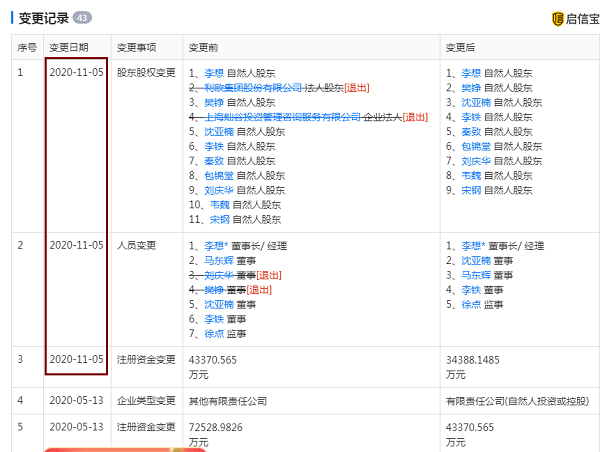Click [退出] tag after 利欧集团股份有限公司 法人股东
Viewport: 600px width, 452px height.
click(x=357, y=88)
